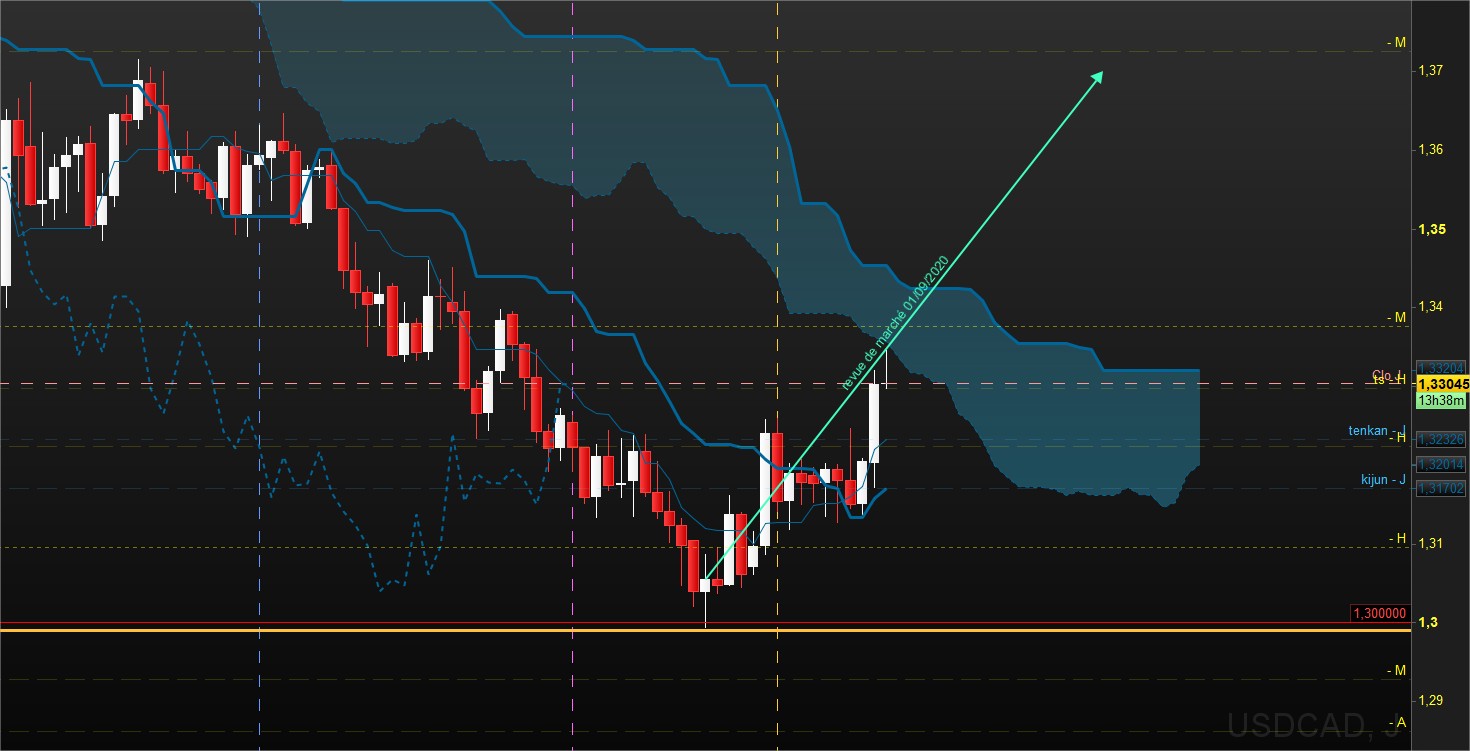This screenshot has height=751, width=1470.
Task: Select the 1,32326 tenkan price tag
Action: [1441, 438]
